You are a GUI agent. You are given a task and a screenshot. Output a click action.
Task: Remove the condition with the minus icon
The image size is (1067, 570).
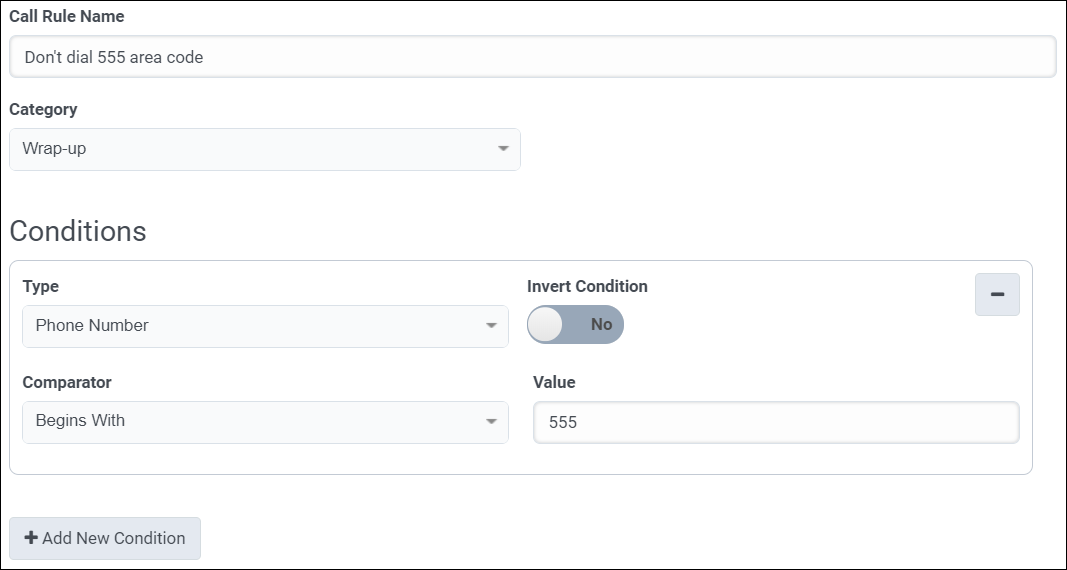click(997, 295)
